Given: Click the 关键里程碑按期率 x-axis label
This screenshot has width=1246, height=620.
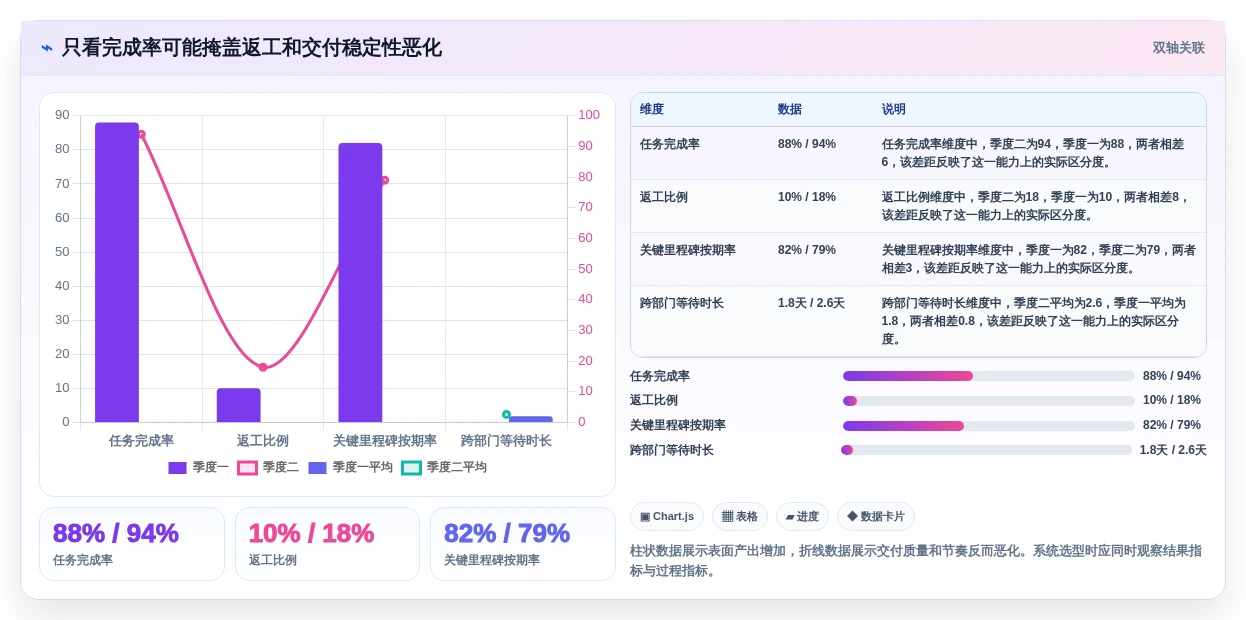Looking at the screenshot, I should pos(385,441).
